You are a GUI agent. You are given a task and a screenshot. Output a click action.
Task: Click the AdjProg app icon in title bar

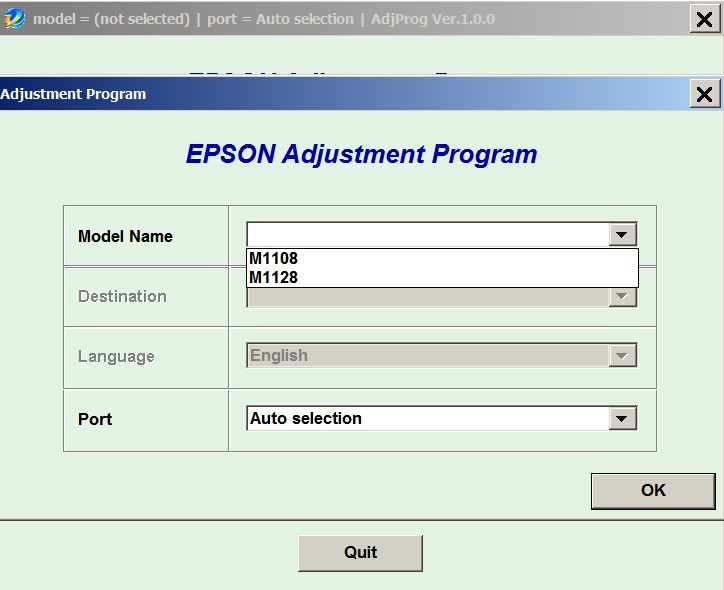pyautogui.click(x=14, y=18)
